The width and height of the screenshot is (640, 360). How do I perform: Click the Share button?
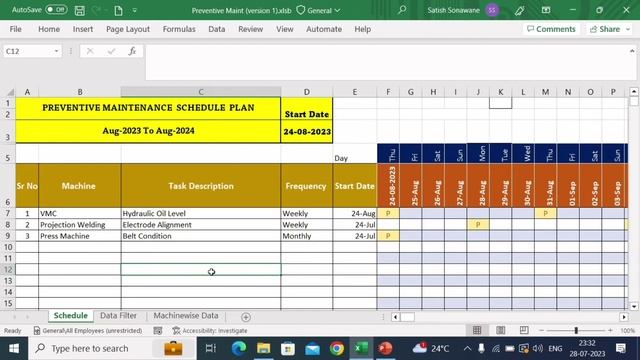coord(605,29)
